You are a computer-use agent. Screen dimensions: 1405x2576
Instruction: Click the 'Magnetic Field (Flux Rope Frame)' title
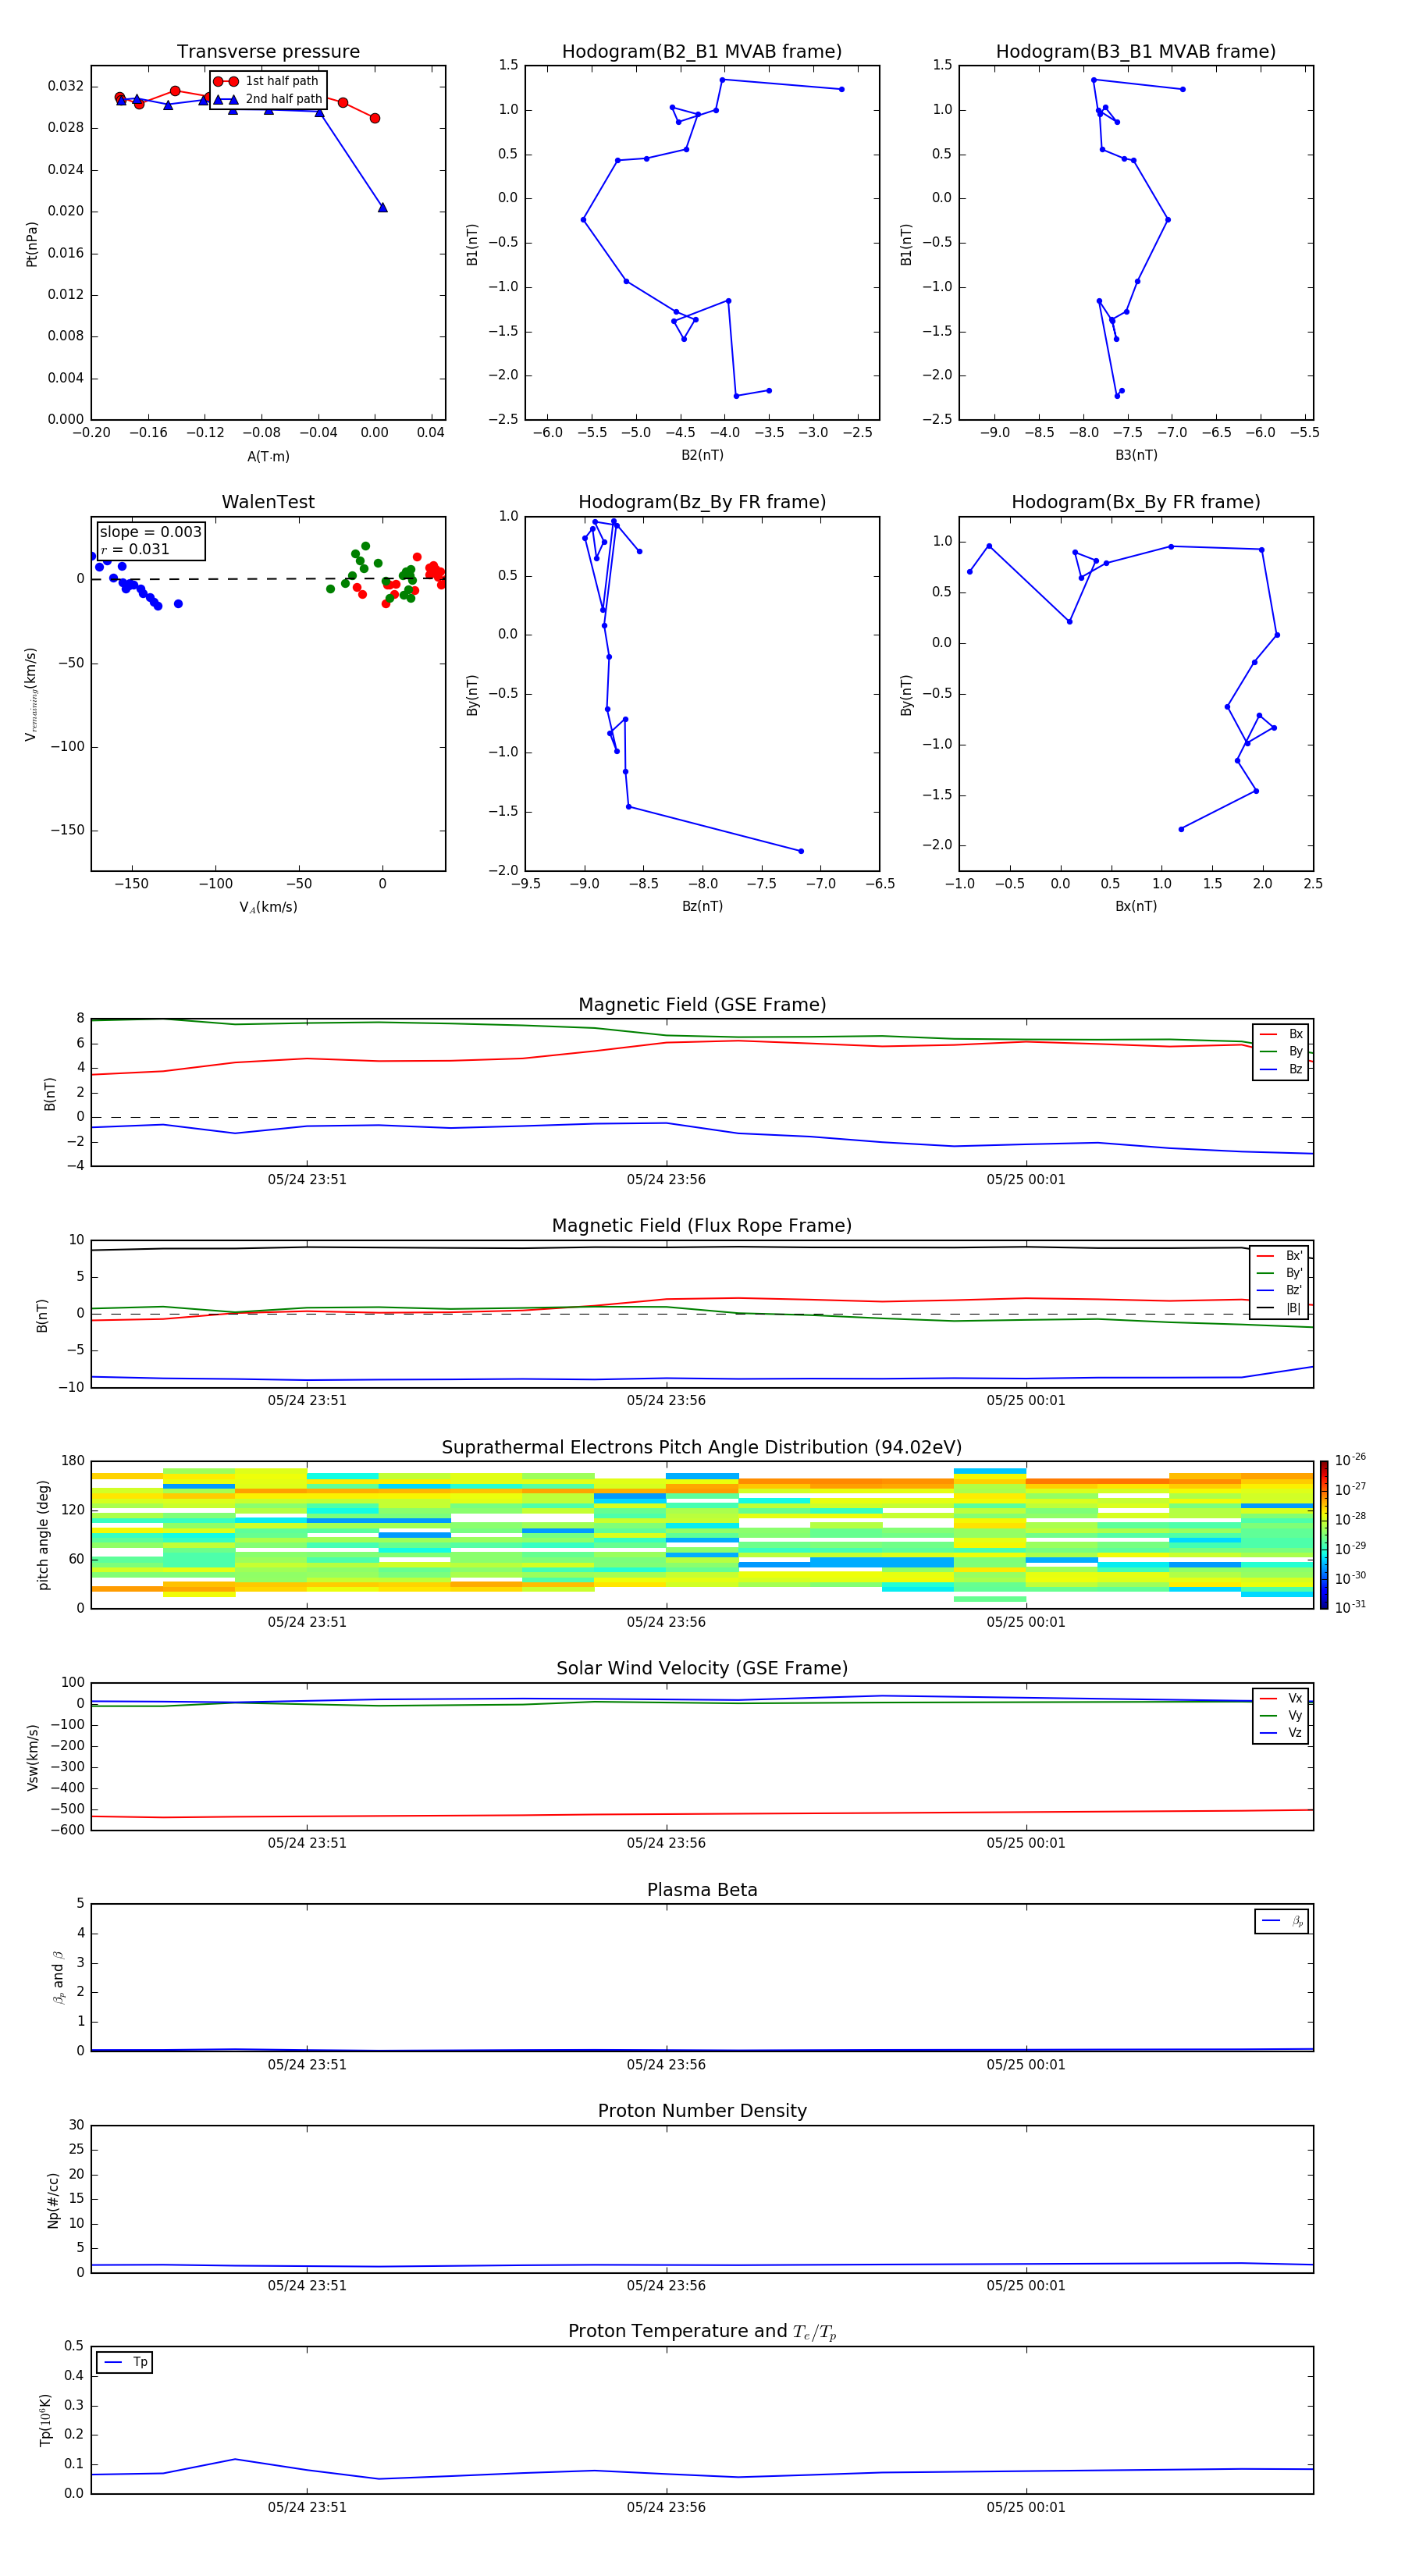(x=702, y=1226)
